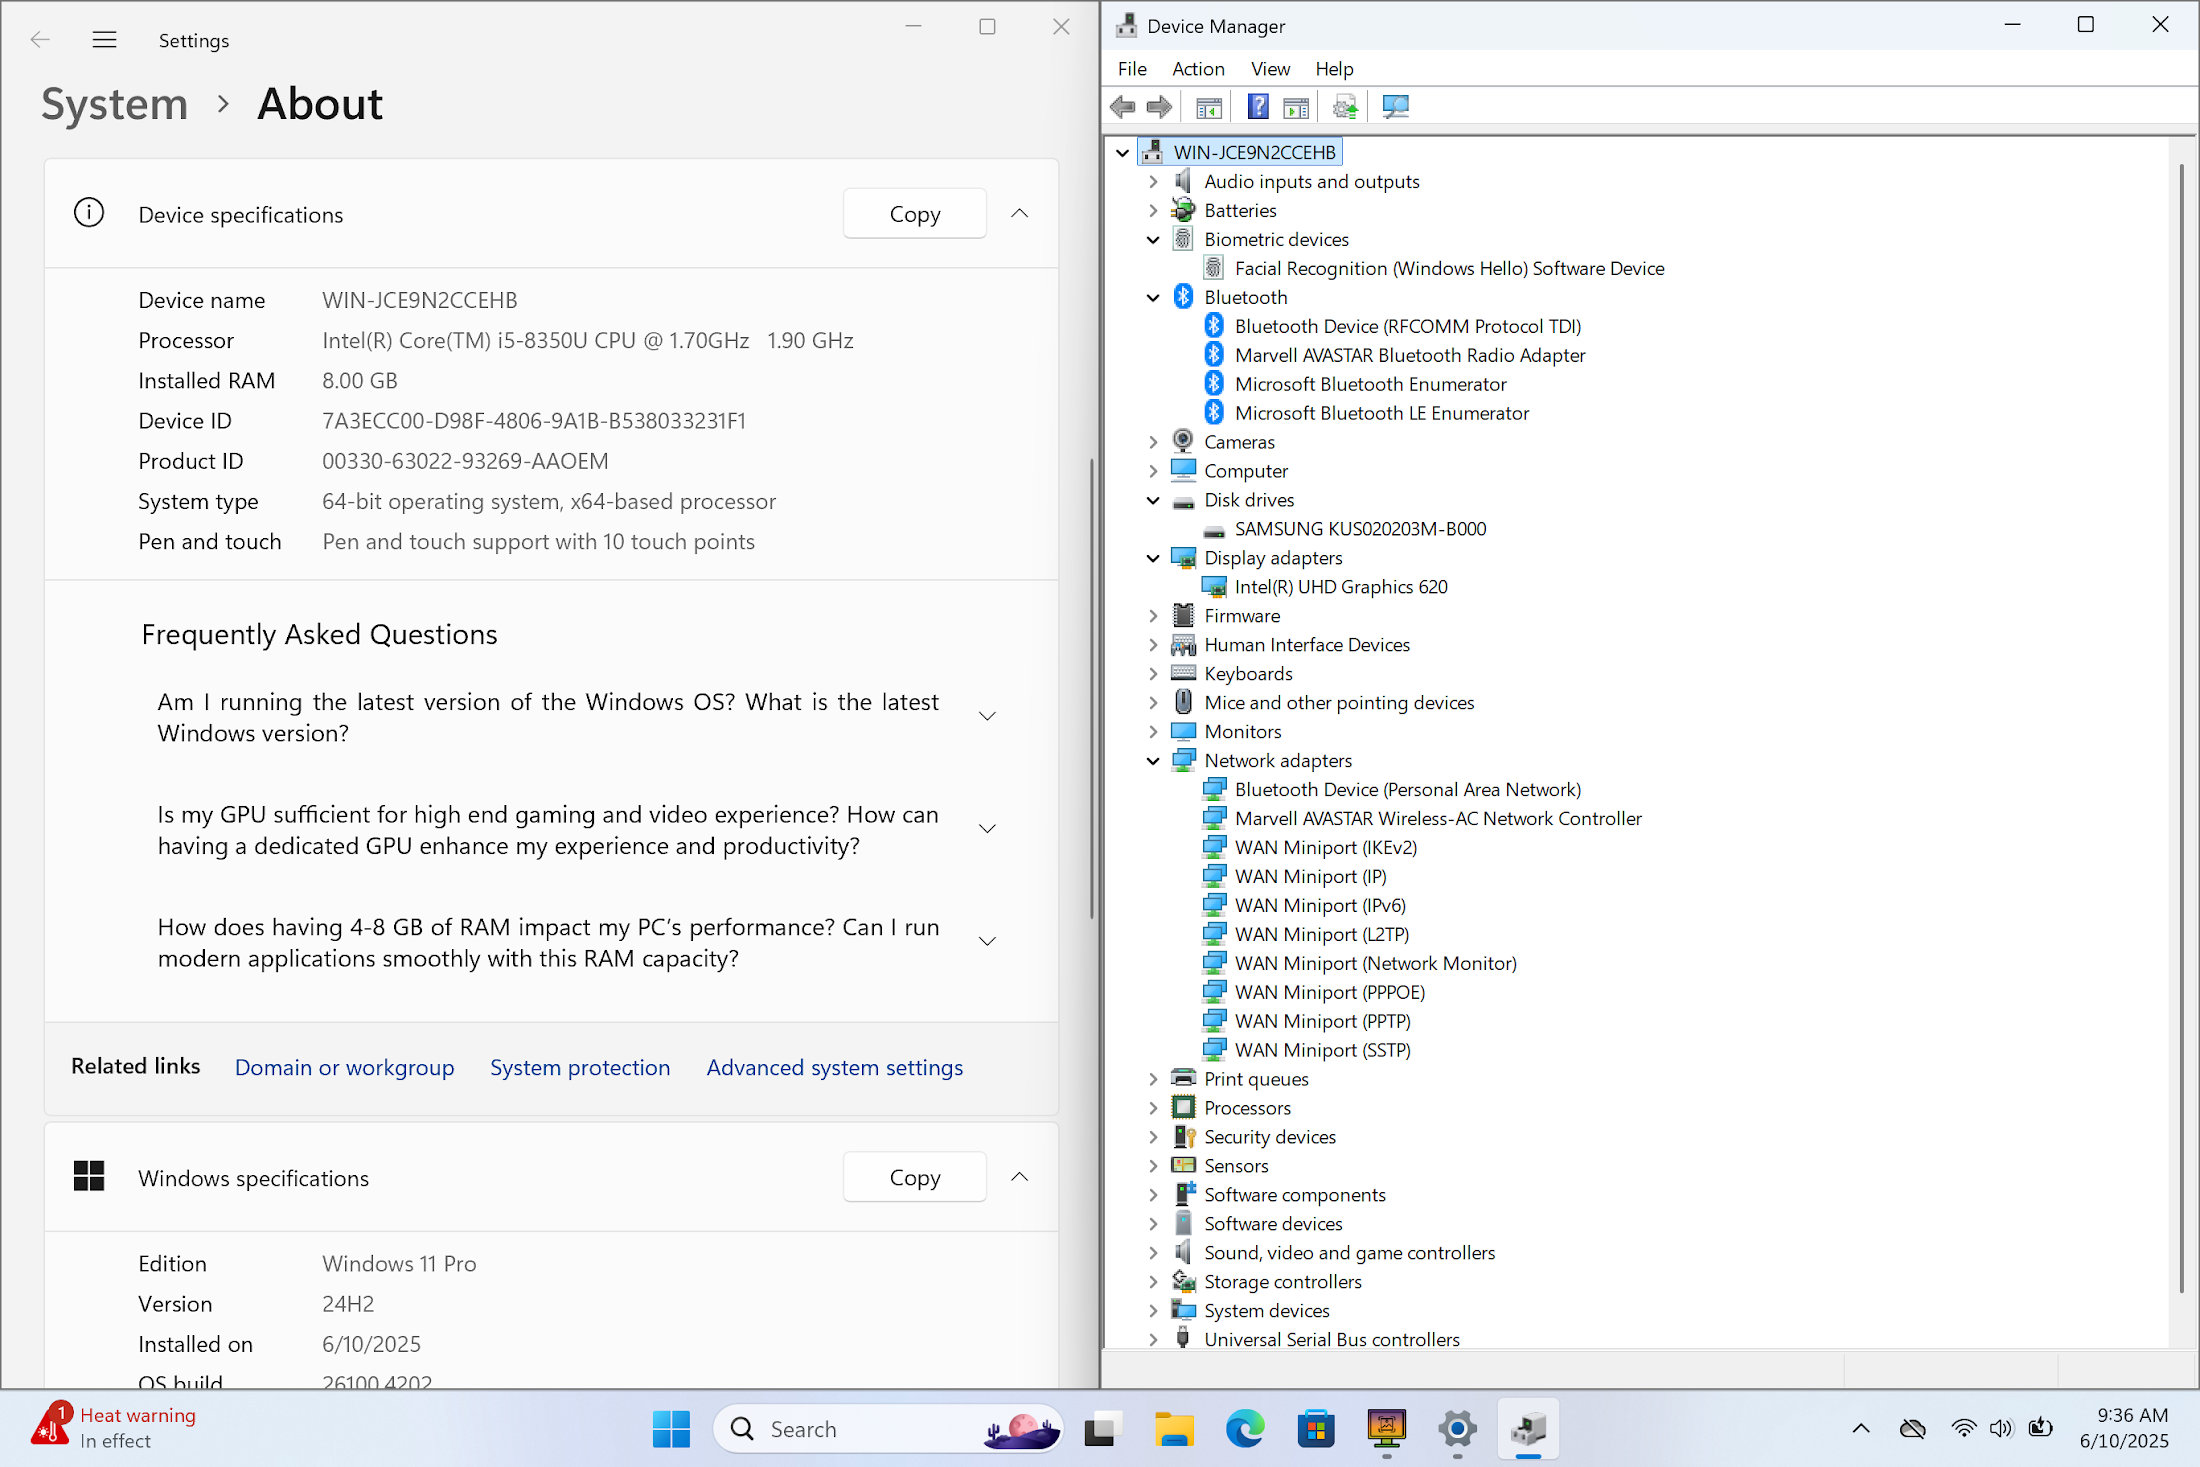This screenshot has width=2200, height=1467.
Task: Click the Scan for hardware changes monitor icon
Action: pyautogui.click(x=1395, y=107)
